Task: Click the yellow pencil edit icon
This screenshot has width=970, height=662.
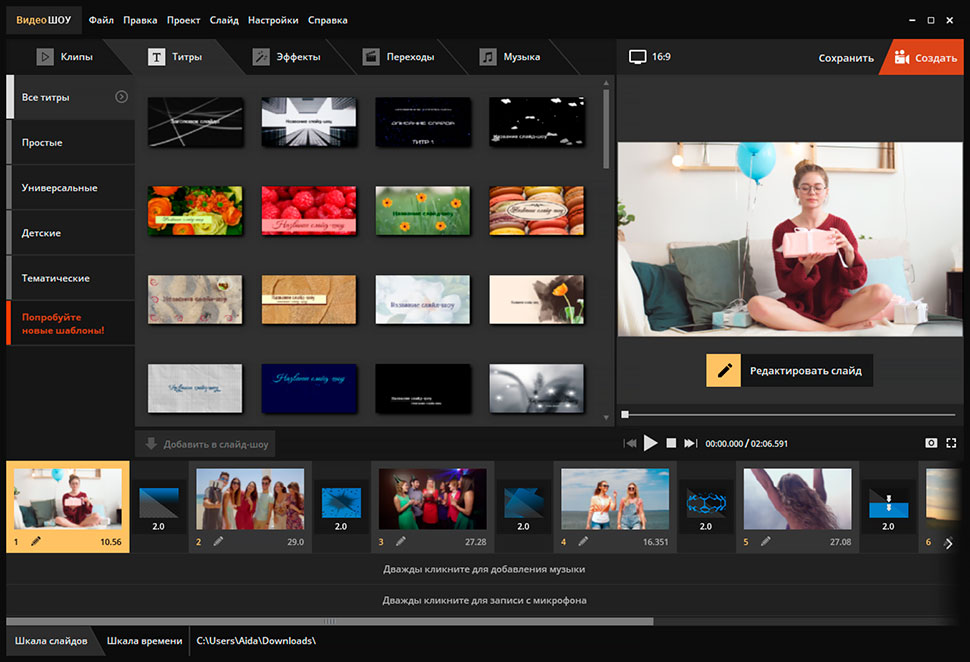Action: [723, 371]
